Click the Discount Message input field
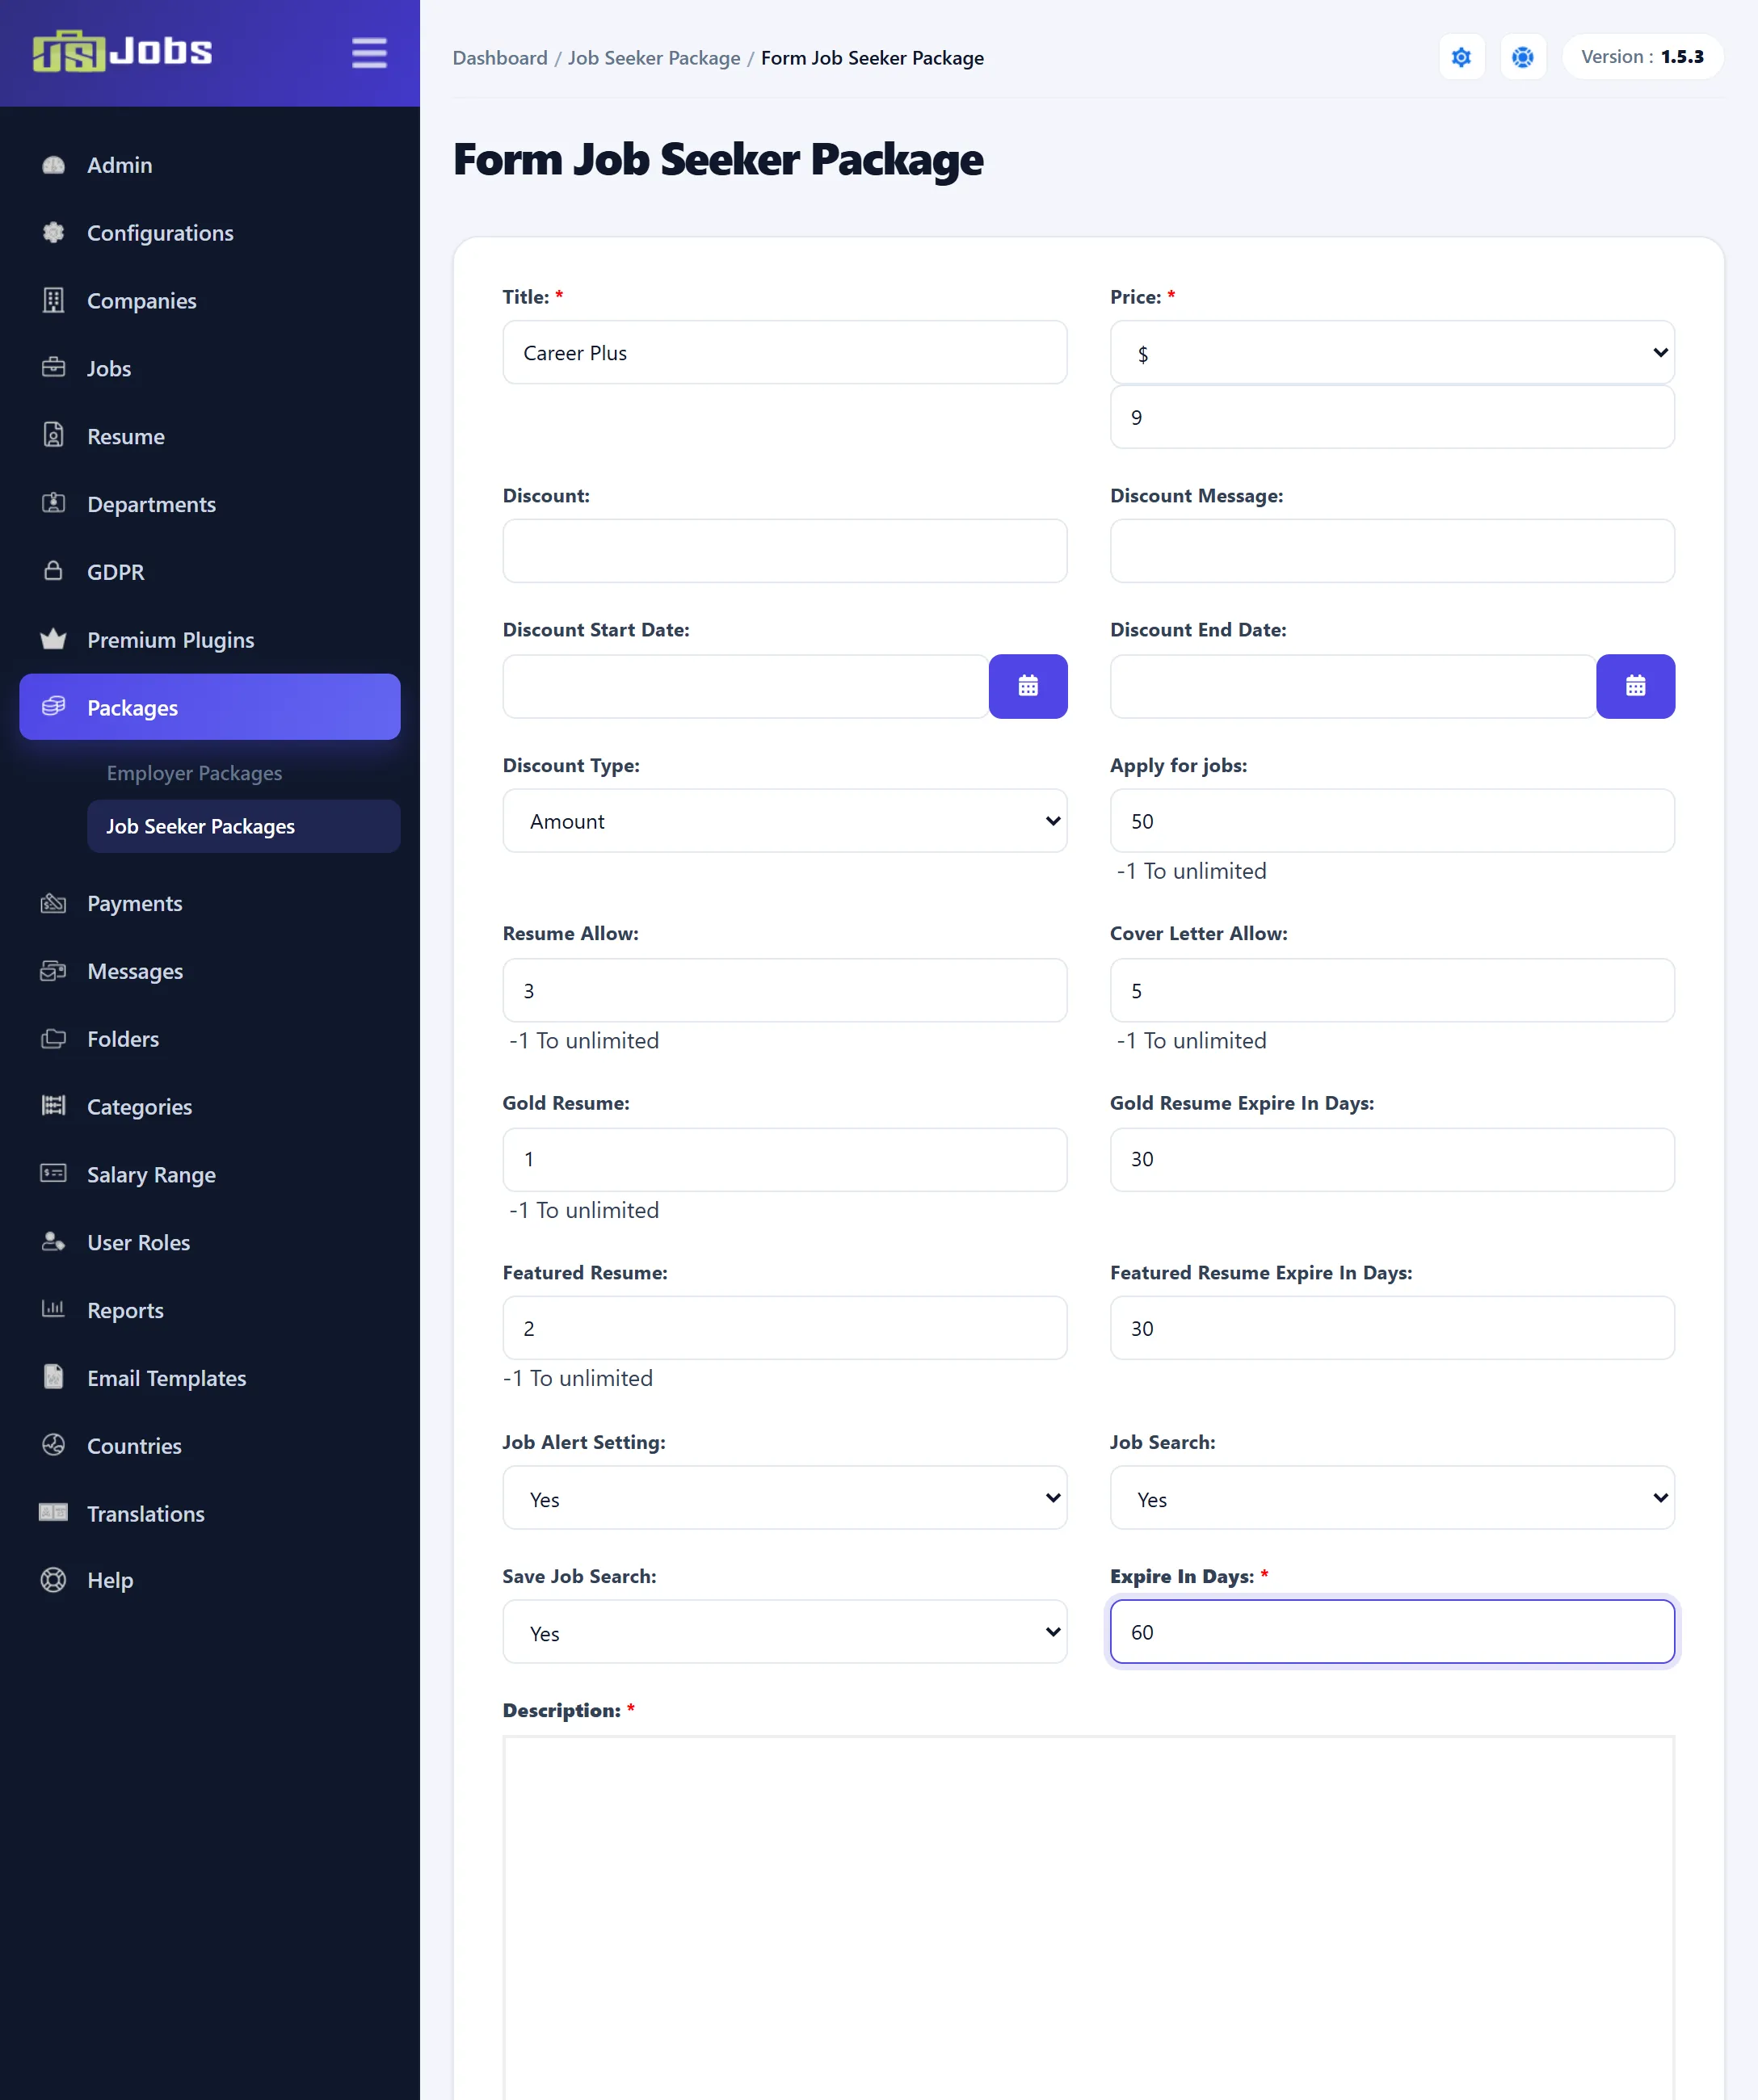This screenshot has height=2100, width=1758. 1392,551
